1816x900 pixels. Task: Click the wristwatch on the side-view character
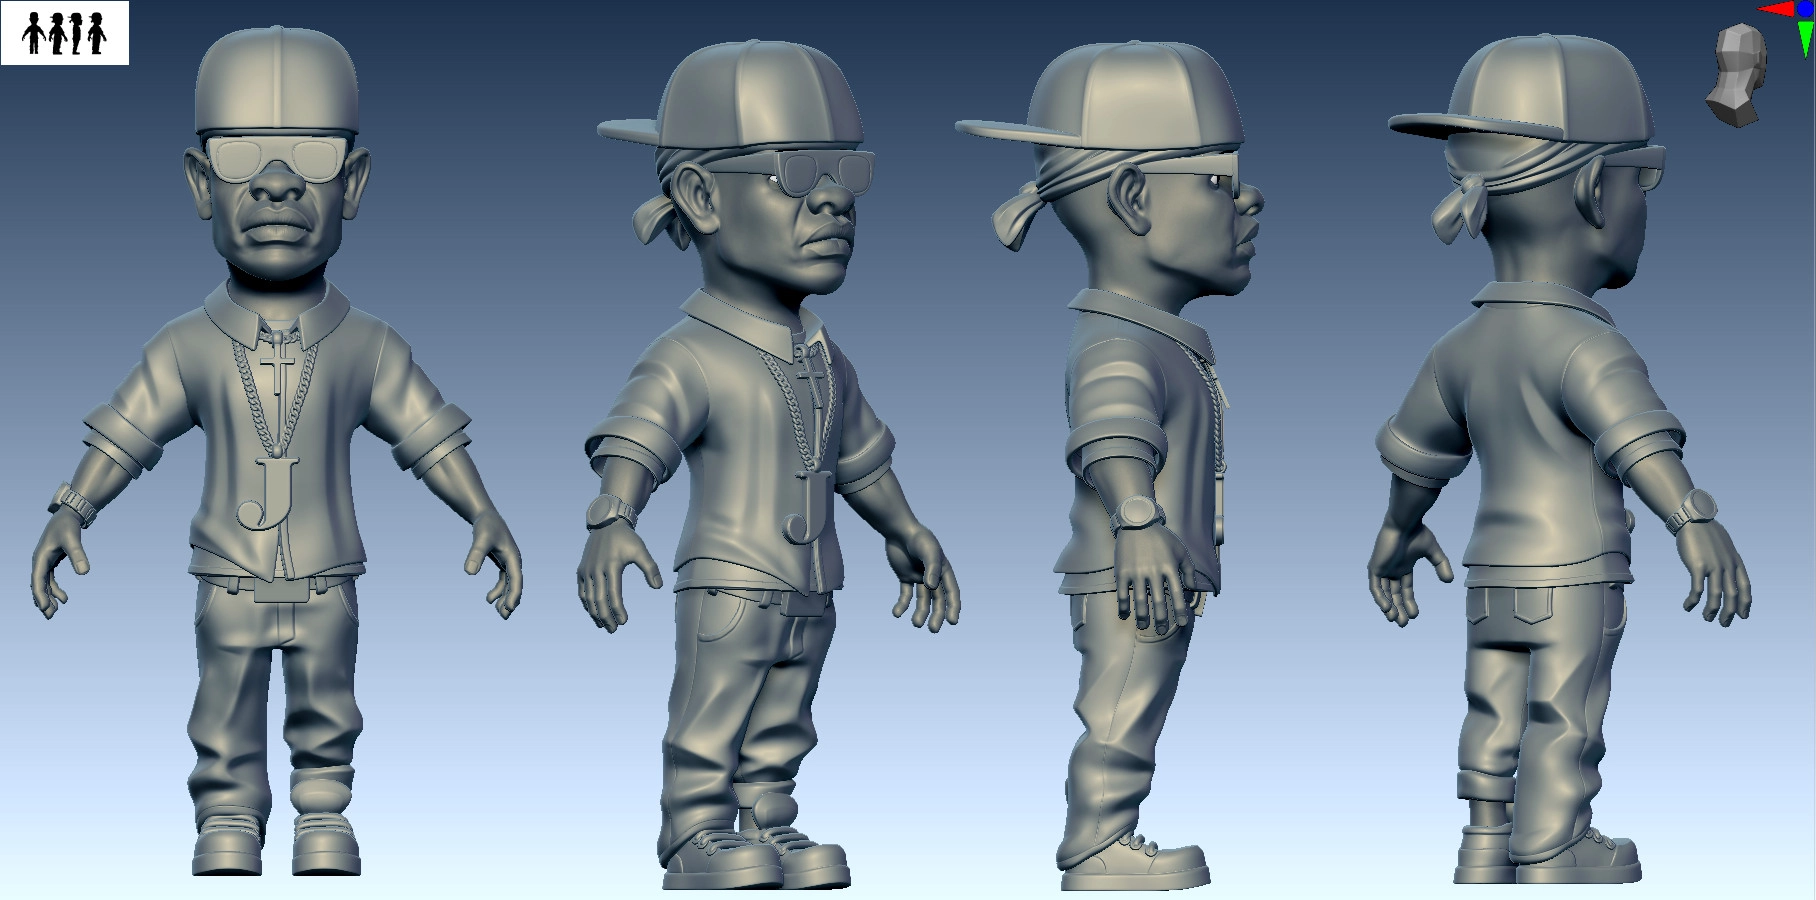click(x=1136, y=514)
